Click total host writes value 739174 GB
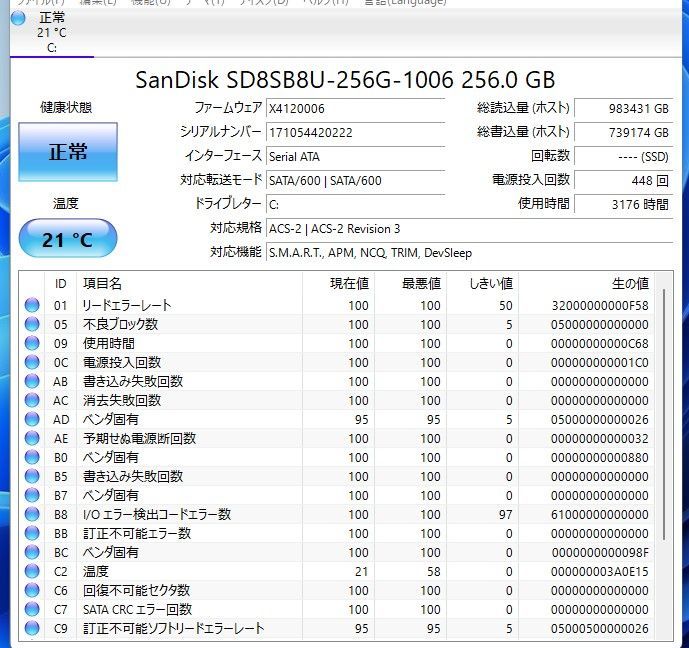Screen dimensions: 689x648 pyautogui.click(x=624, y=132)
